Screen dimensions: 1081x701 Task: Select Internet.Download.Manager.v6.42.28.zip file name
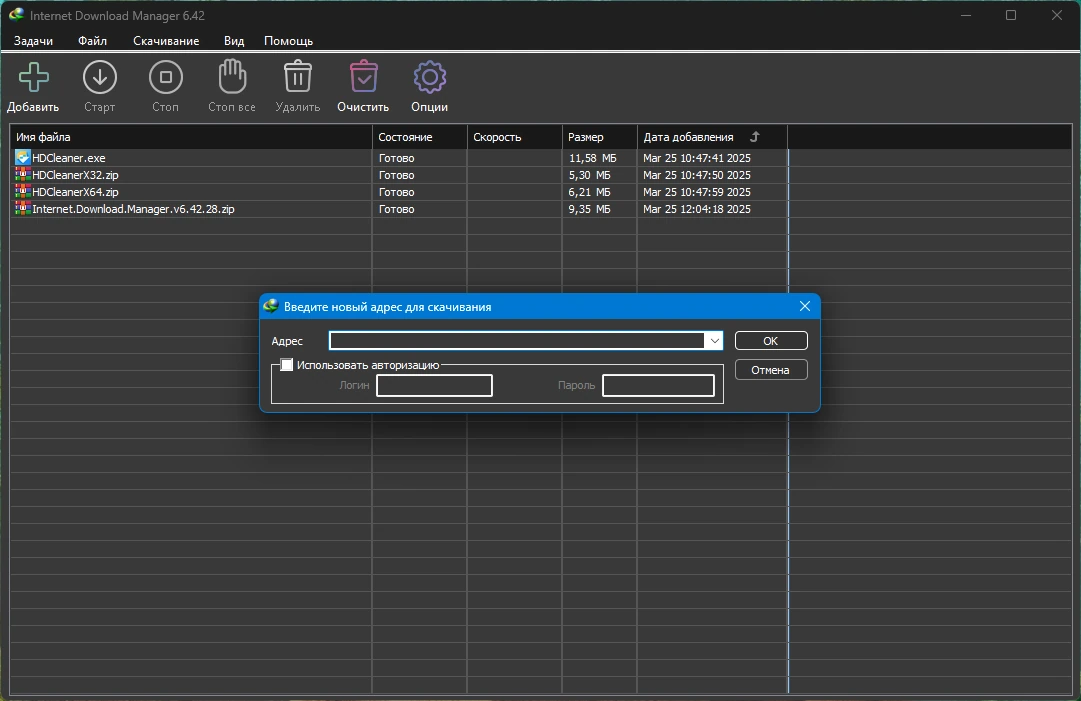[x=133, y=209]
